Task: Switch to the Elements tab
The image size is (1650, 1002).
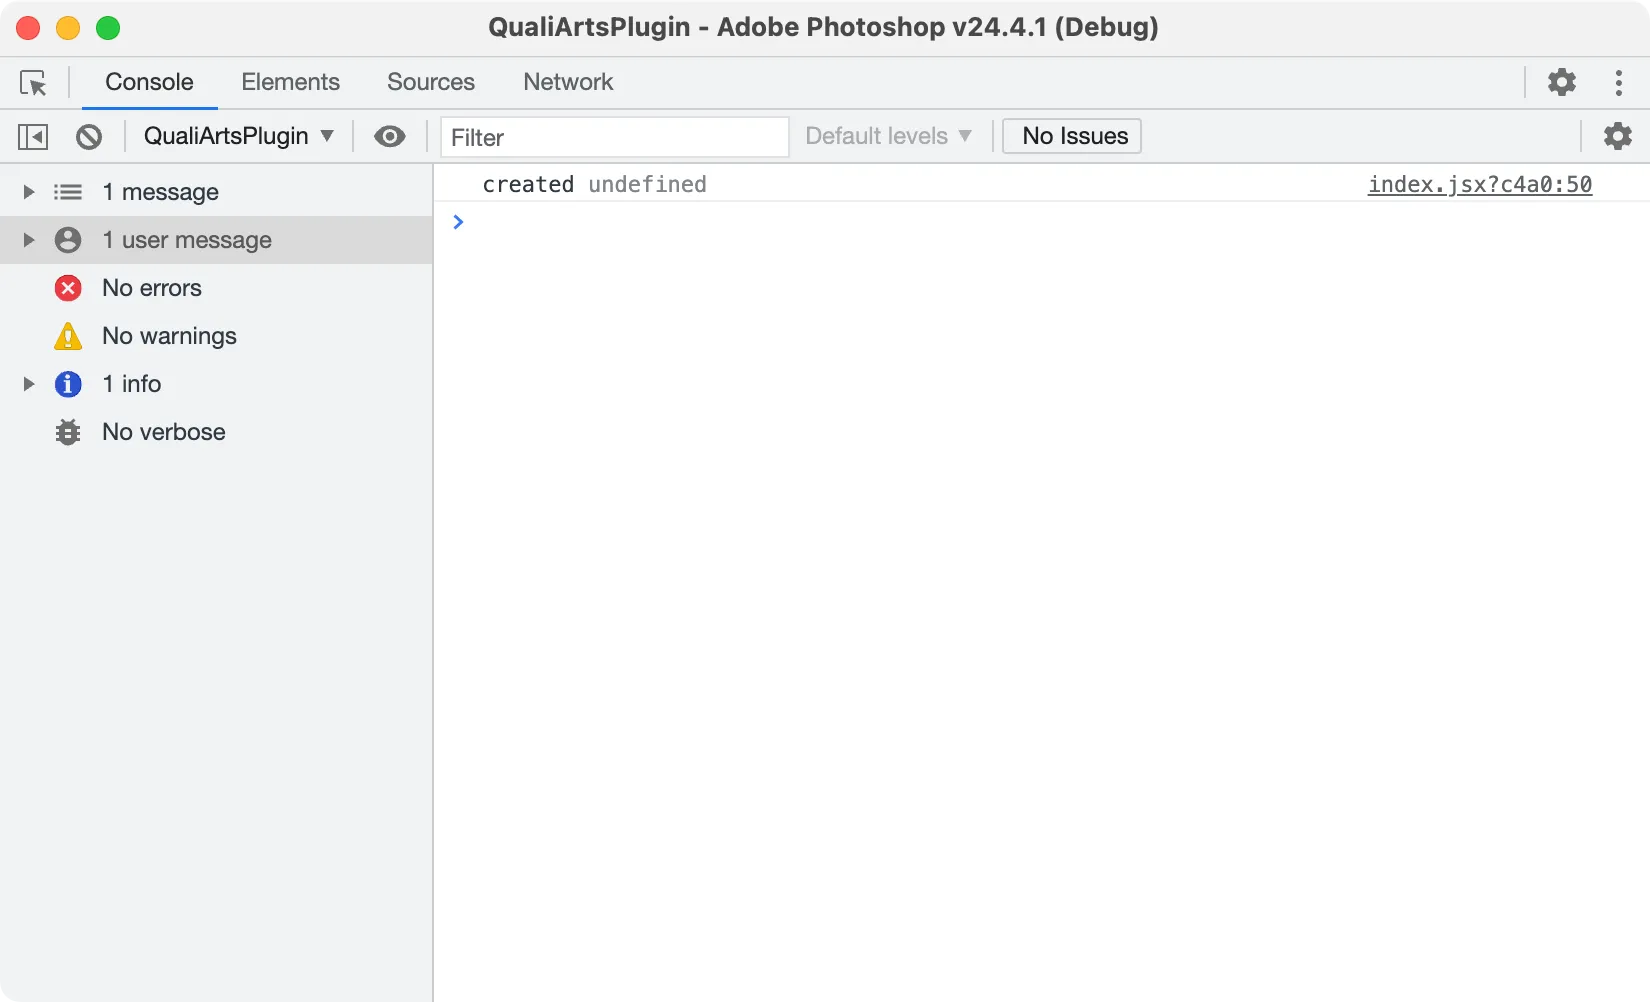Action: 290,82
